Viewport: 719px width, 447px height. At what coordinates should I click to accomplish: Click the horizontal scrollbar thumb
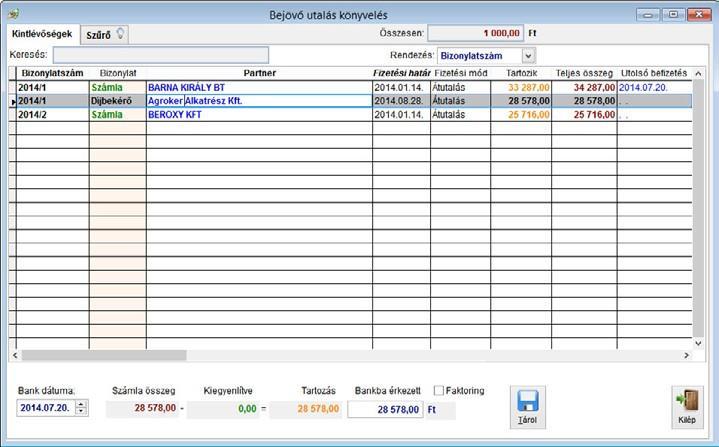click(x=104, y=355)
